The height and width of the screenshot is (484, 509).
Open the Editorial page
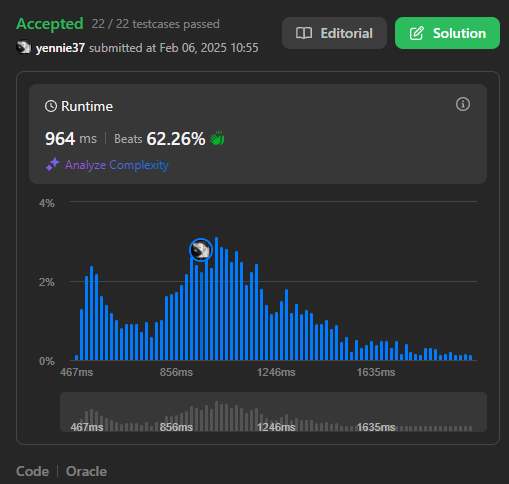(x=334, y=33)
